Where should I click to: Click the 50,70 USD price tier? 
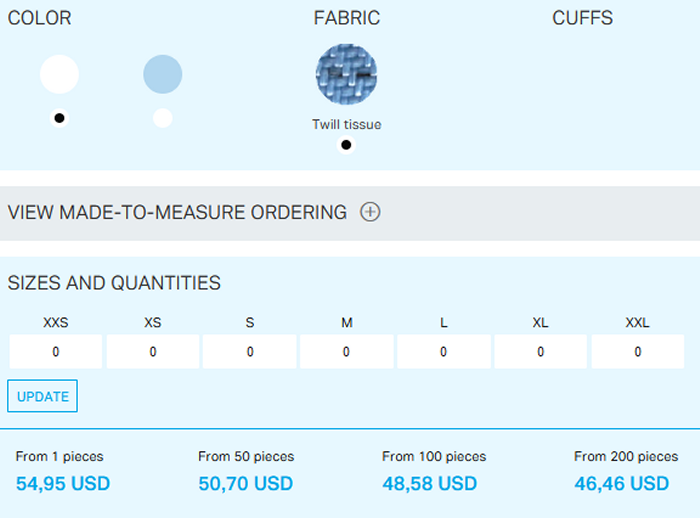click(x=246, y=484)
